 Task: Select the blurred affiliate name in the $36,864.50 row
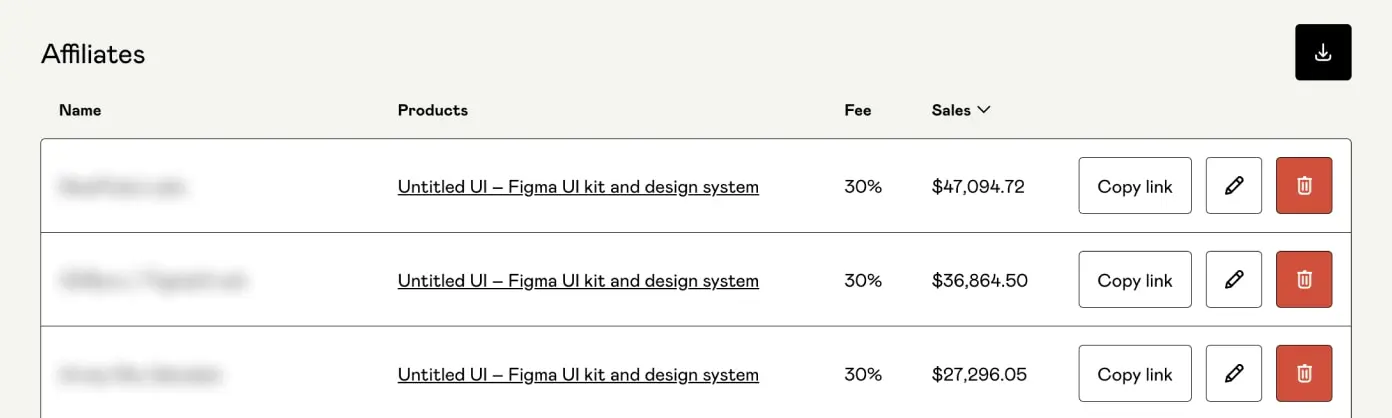[152, 281]
